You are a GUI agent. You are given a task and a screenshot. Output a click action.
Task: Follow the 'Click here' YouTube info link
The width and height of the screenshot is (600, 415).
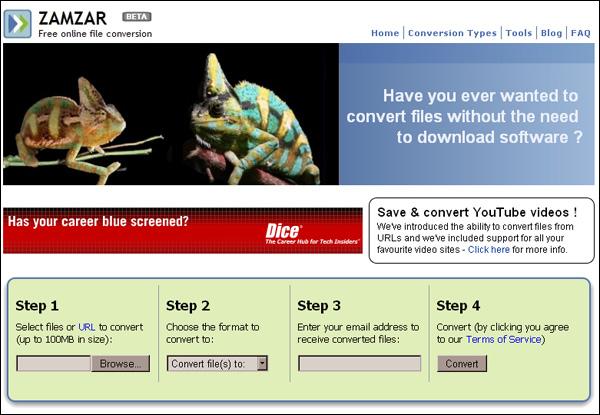coord(489,250)
